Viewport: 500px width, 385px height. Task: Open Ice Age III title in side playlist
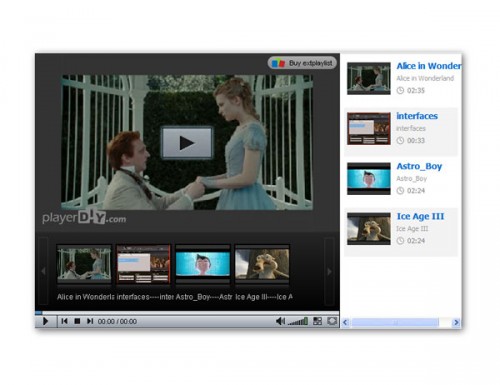pyautogui.click(x=420, y=217)
